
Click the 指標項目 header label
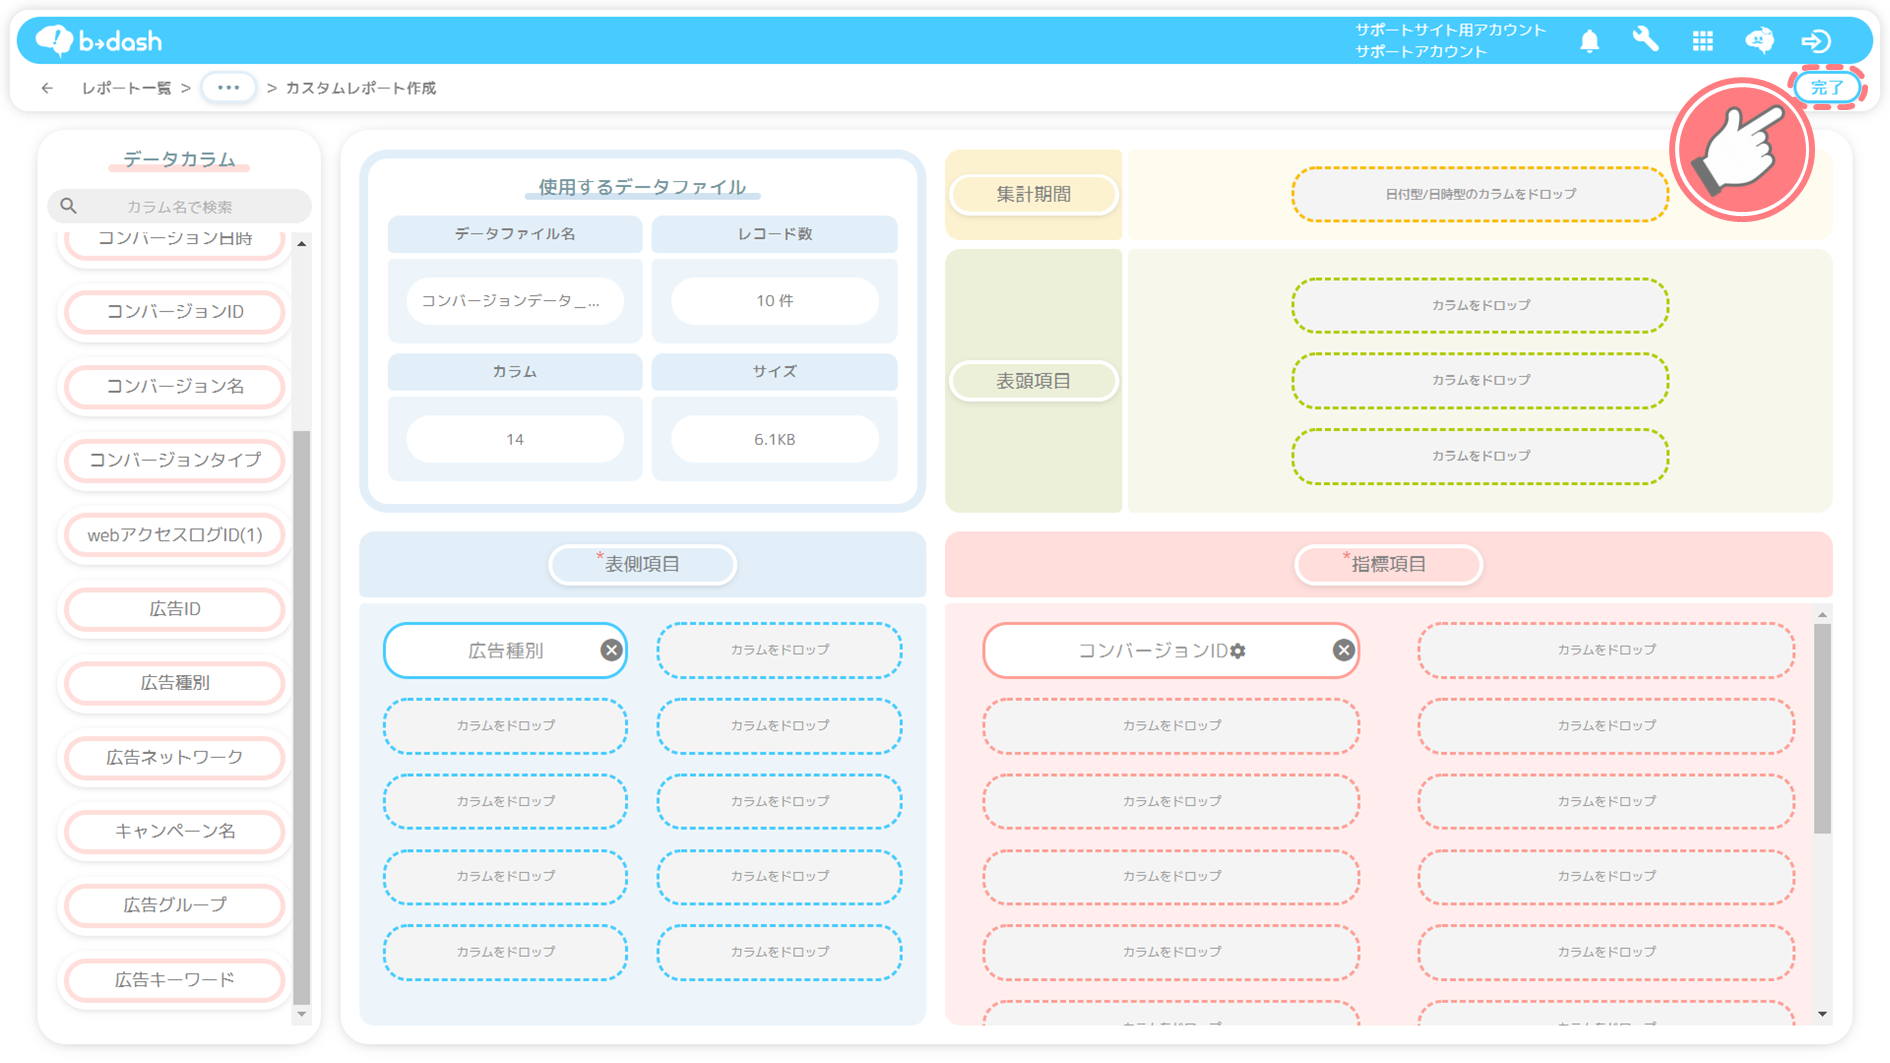(1388, 564)
